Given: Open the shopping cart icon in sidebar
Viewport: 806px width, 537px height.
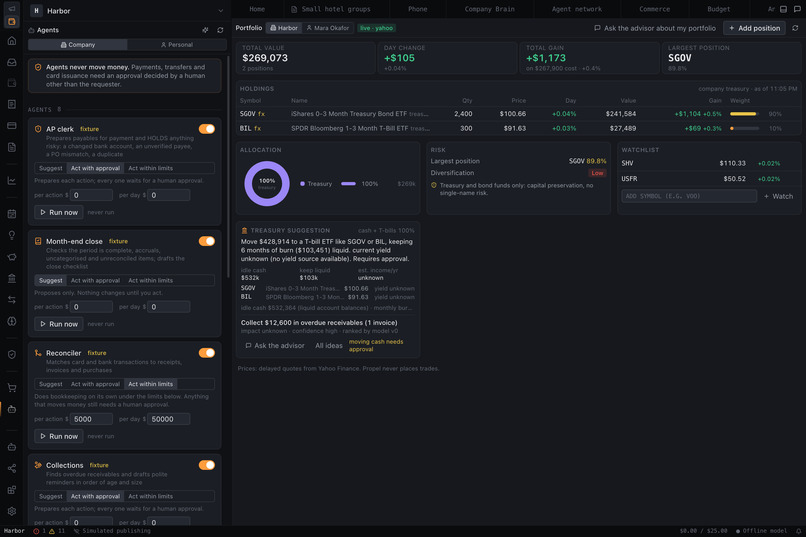Looking at the screenshot, I should [12, 388].
